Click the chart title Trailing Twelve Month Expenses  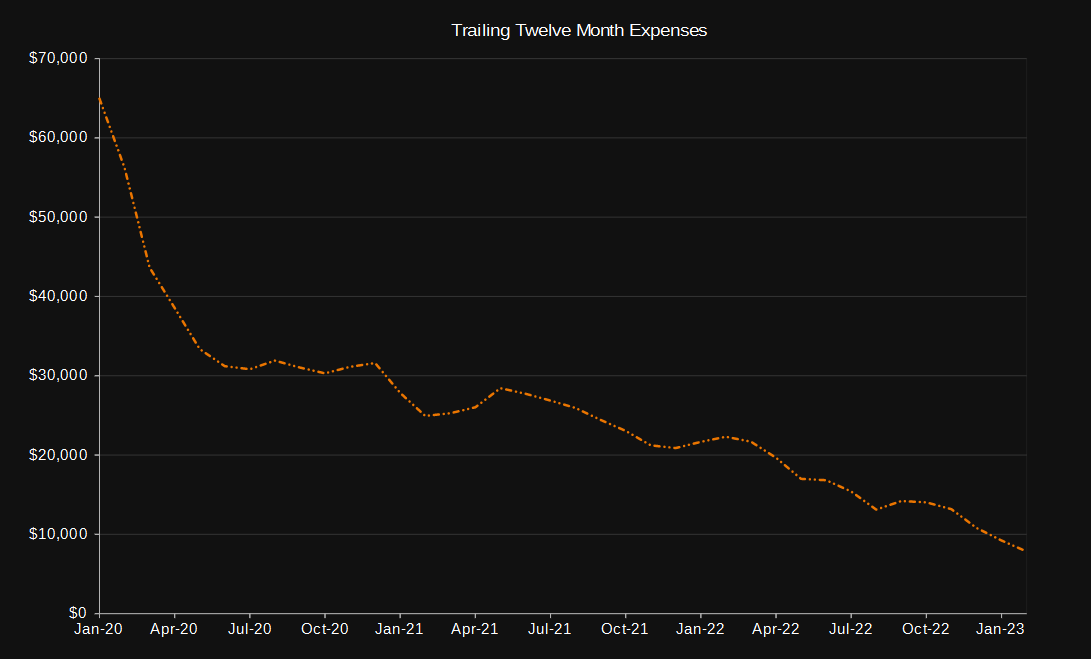pyautogui.click(x=579, y=31)
